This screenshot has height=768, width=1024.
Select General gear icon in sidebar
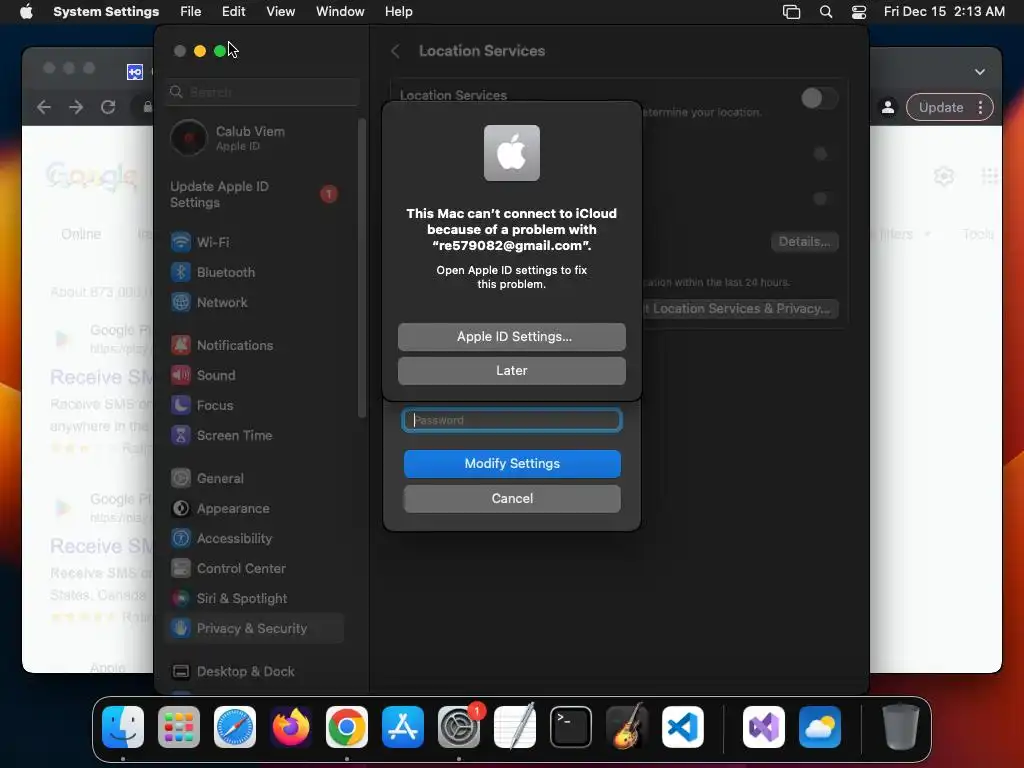click(x=180, y=478)
